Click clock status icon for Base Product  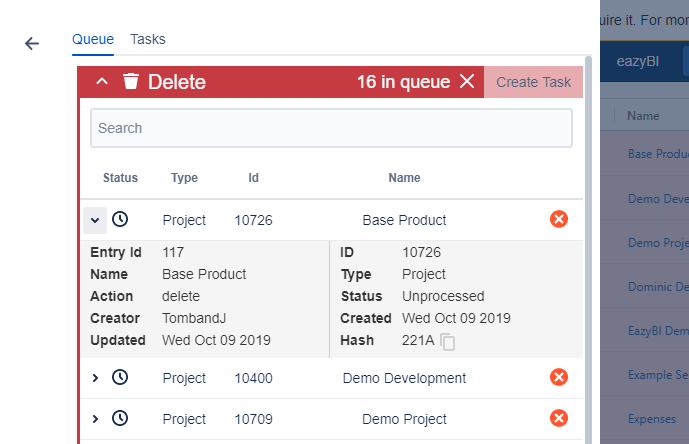pyautogui.click(x=120, y=219)
